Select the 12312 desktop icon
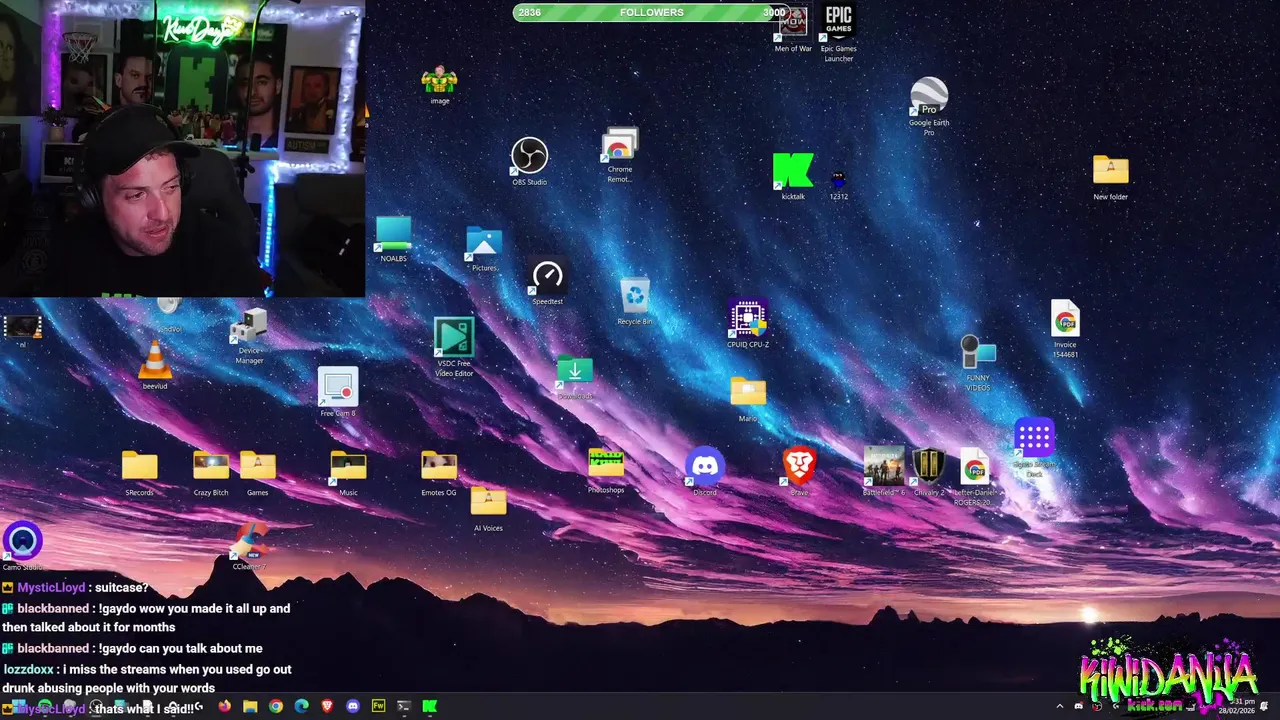The width and height of the screenshot is (1280, 720). tap(838, 182)
